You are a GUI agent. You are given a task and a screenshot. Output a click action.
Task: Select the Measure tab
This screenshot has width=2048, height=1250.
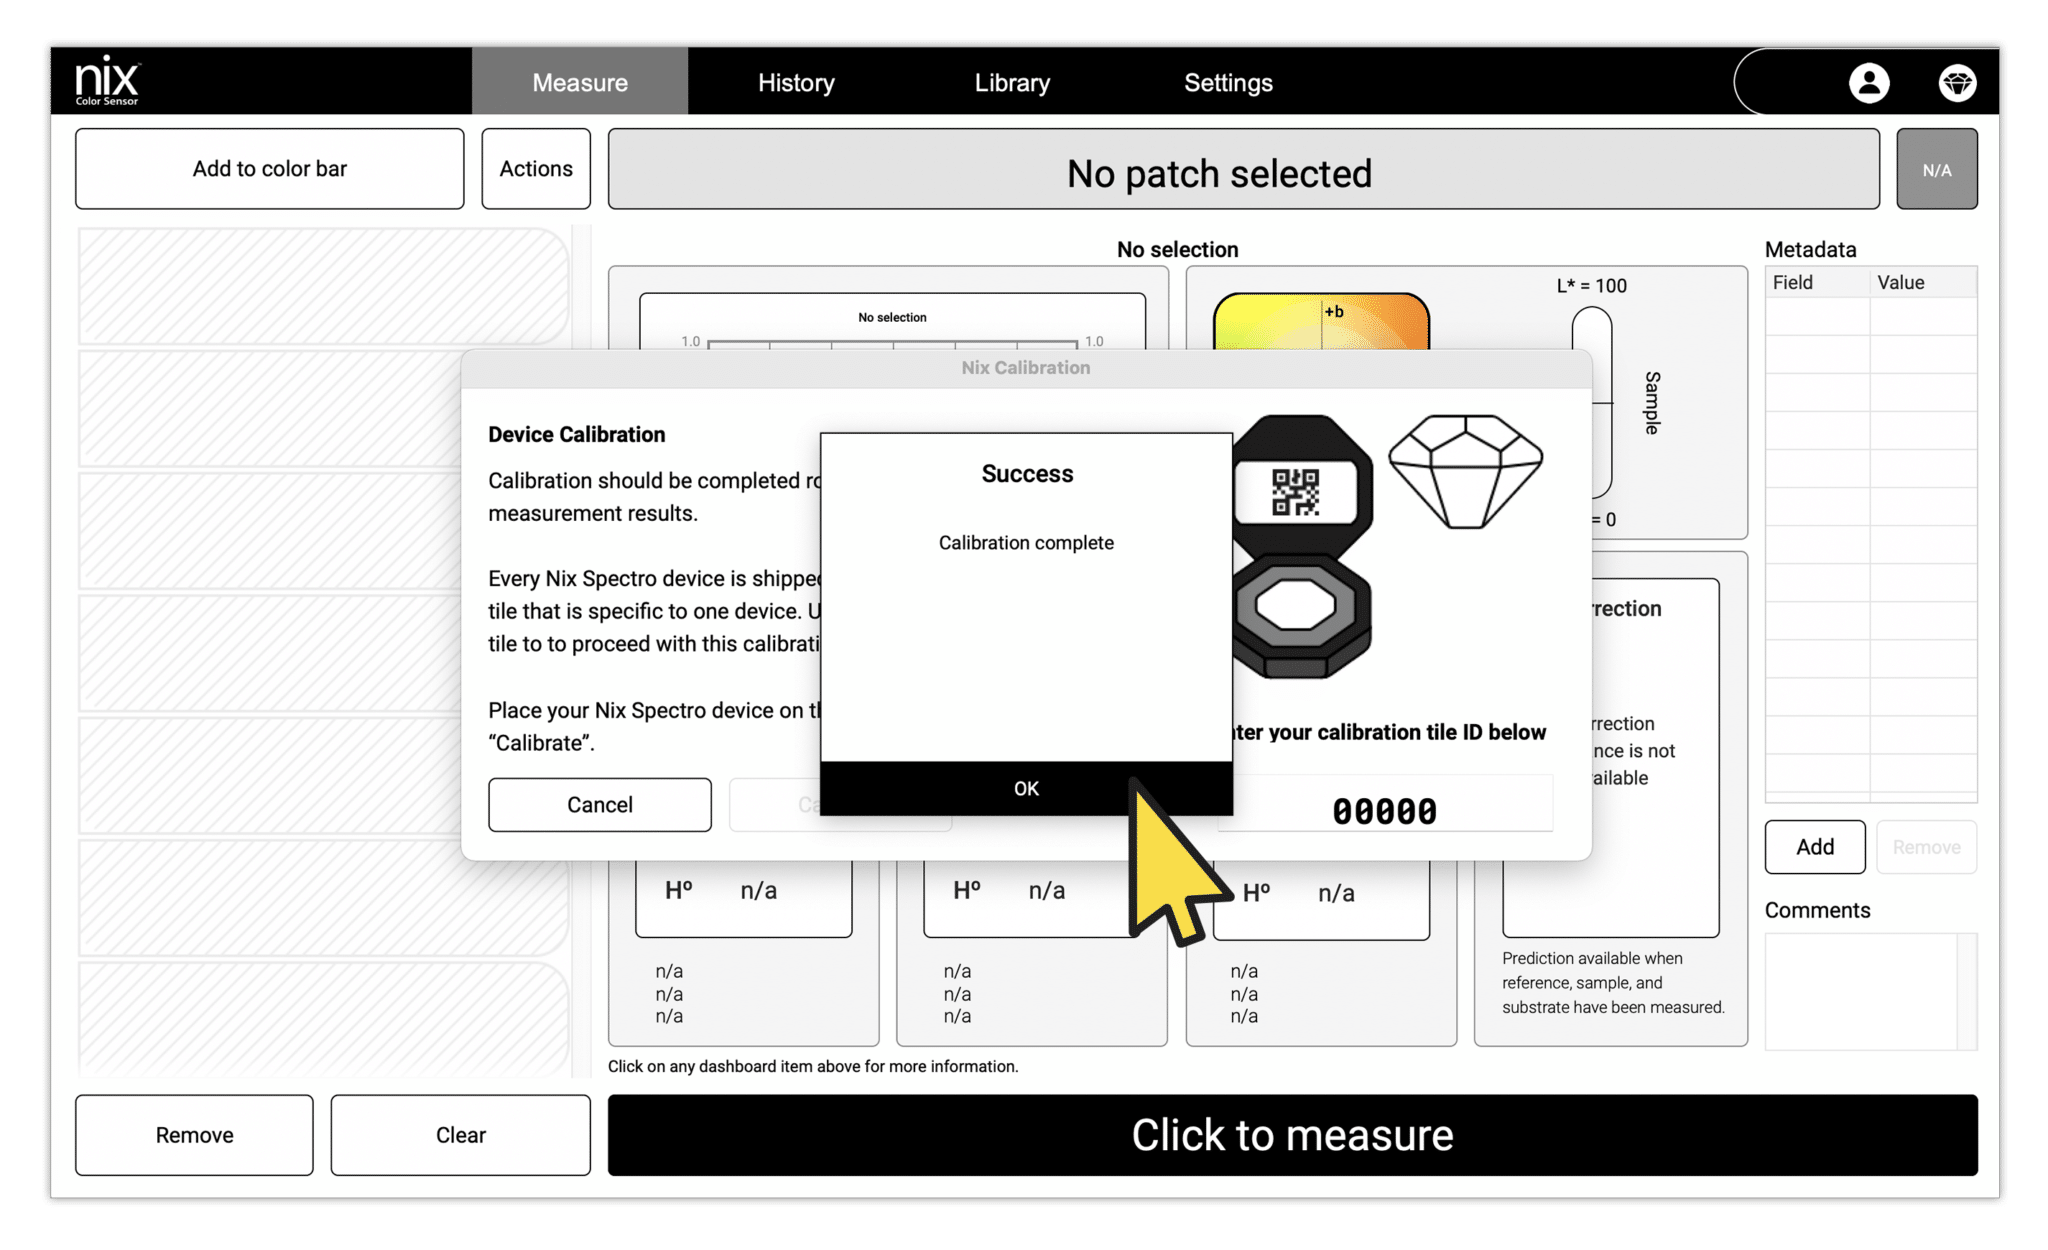[579, 82]
